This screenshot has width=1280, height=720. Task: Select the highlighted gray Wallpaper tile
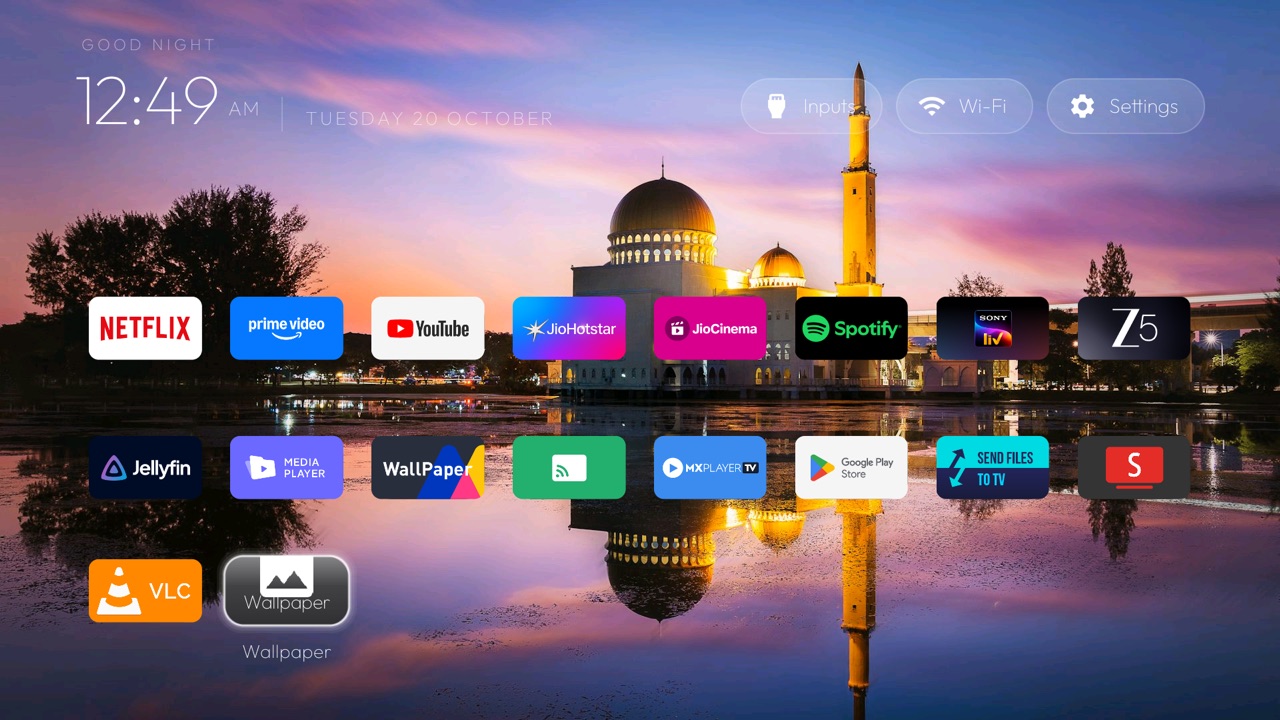pos(286,590)
